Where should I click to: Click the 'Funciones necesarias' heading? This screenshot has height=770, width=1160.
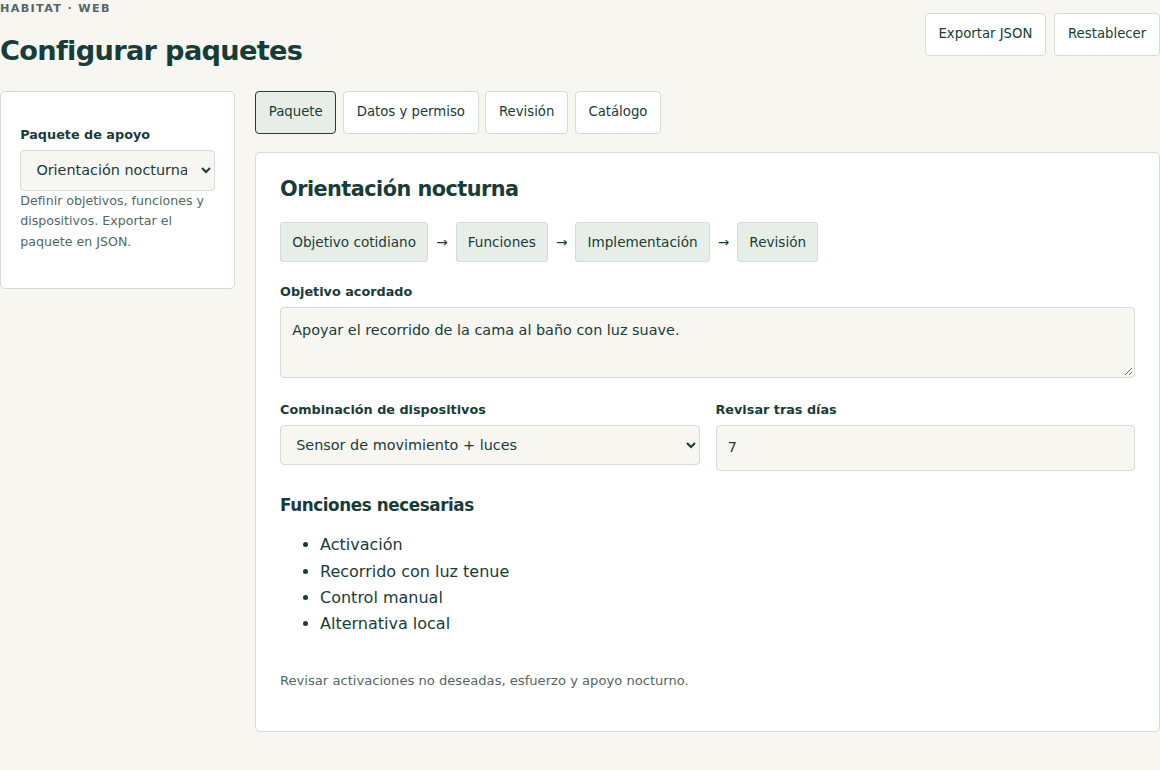click(x=377, y=505)
